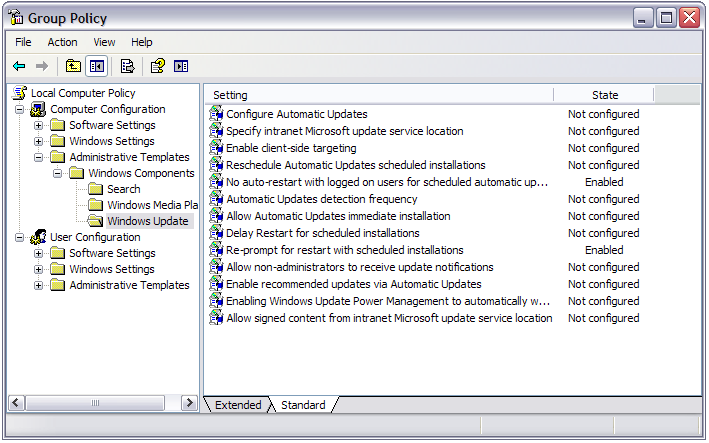709x443 pixels.
Task: Click the Computer Configuration computer icon
Action: tap(38, 109)
